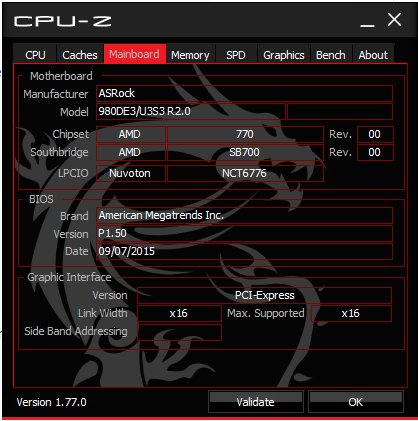Image resolution: width=418 pixels, height=421 pixels.
Task: Close the CPU-Z window
Action: pos(394,20)
